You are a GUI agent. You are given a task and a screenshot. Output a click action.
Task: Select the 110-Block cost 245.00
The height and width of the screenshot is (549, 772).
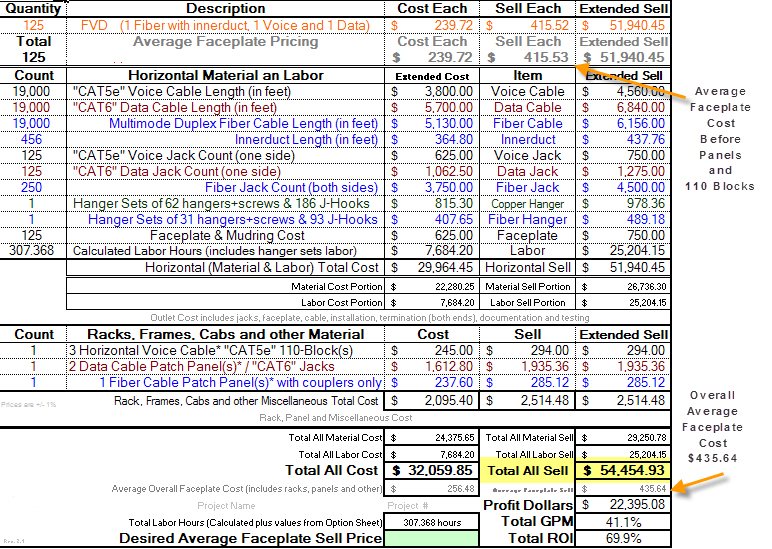coord(431,351)
